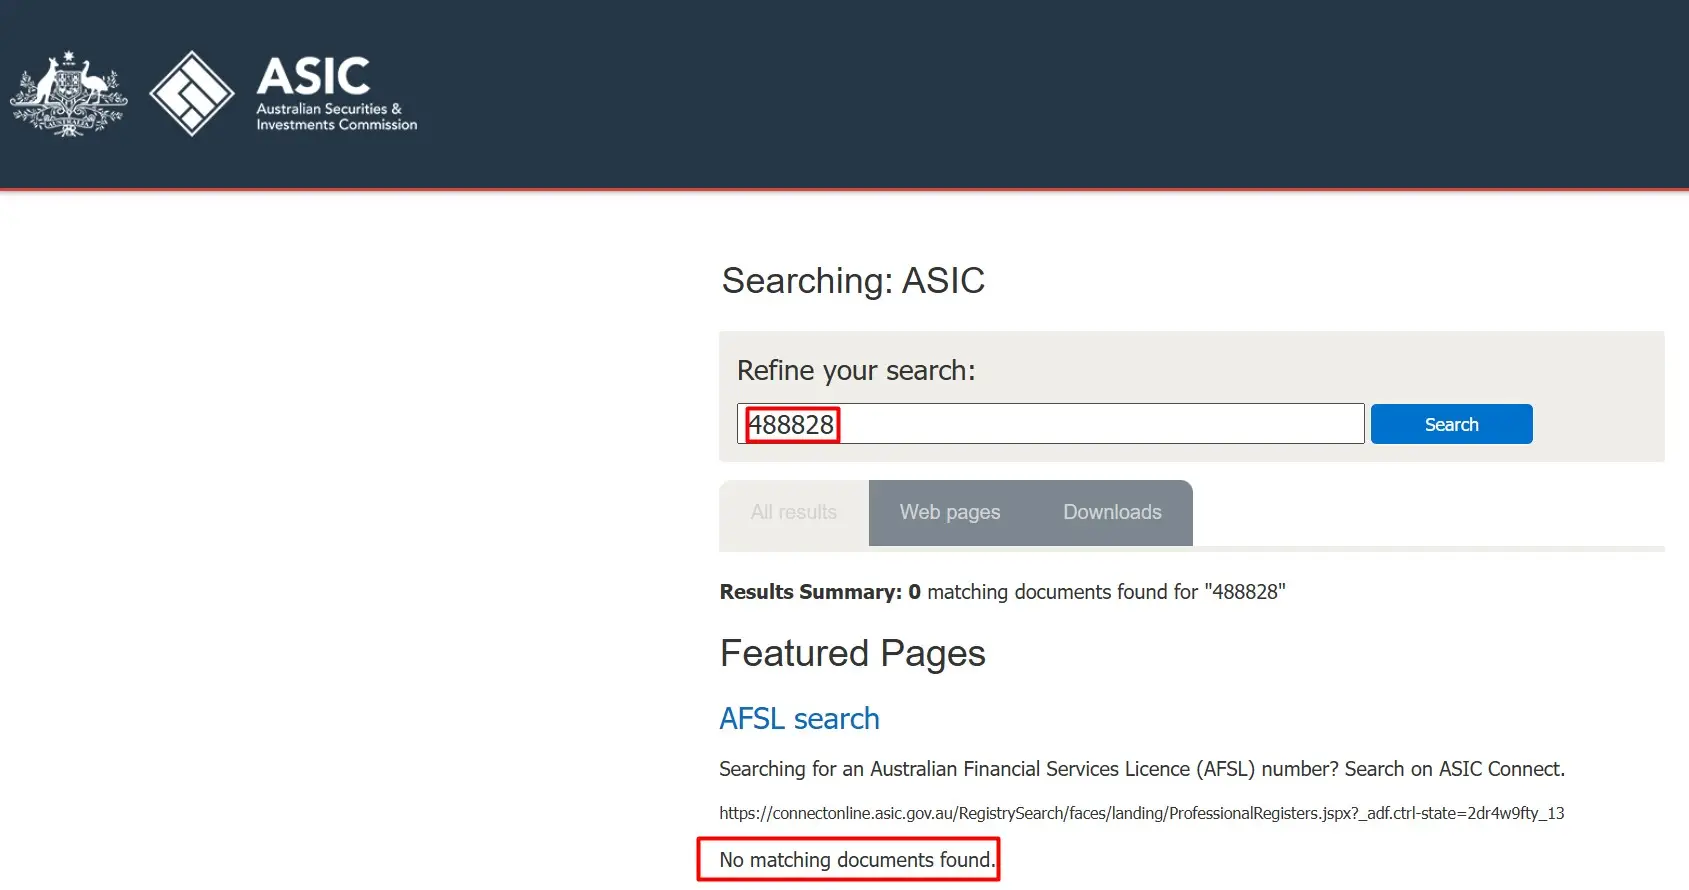Click the bold Results Summary text

click(810, 592)
